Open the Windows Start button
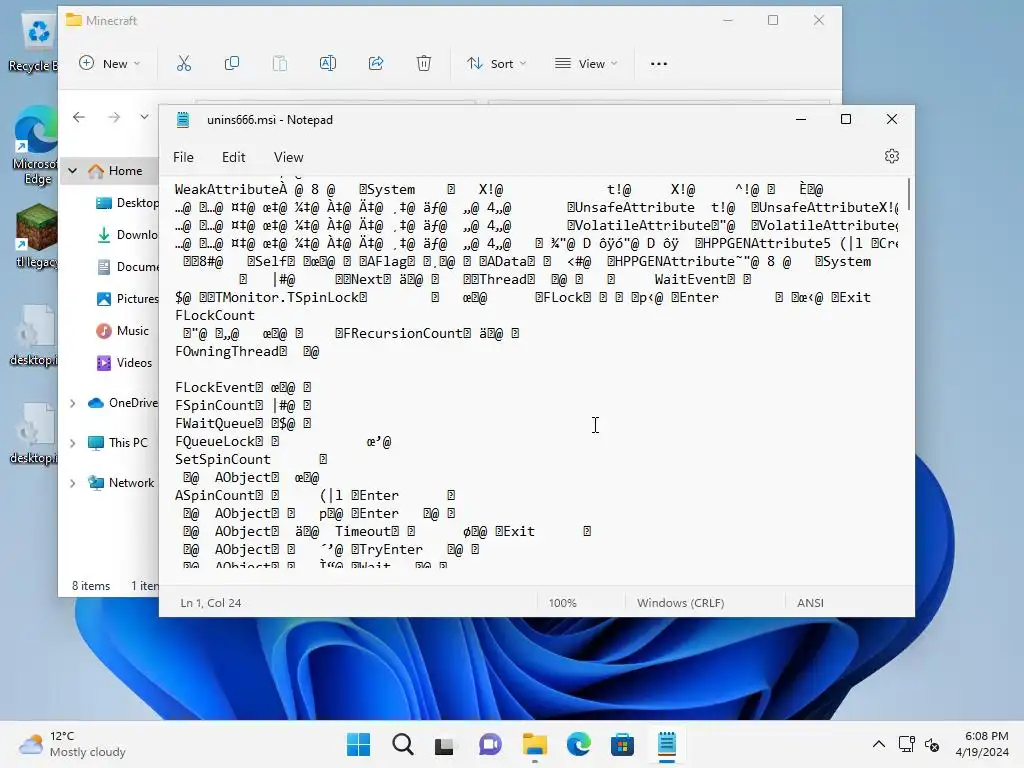1024x768 pixels. coord(359,744)
